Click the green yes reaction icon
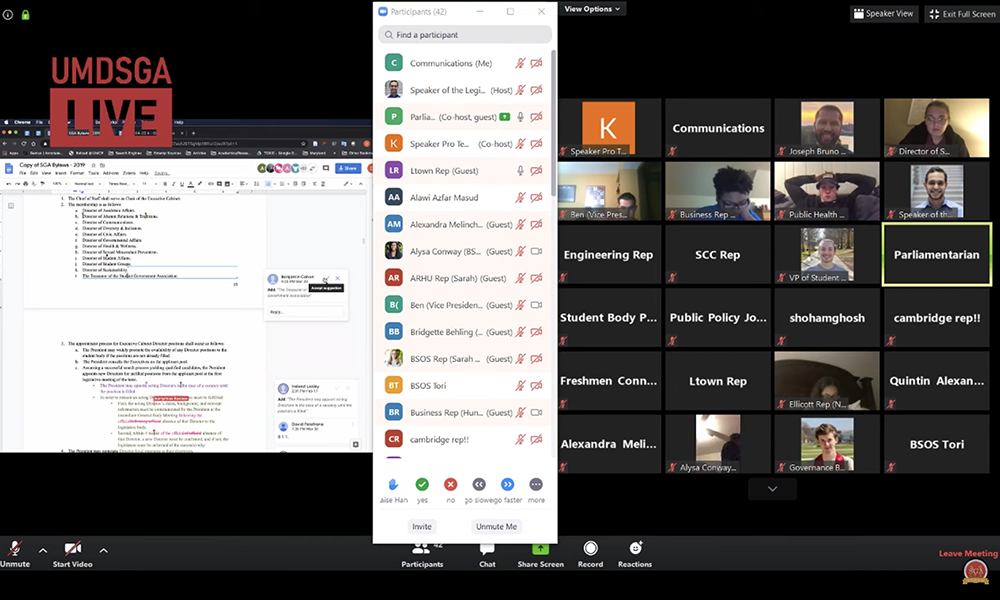1000x600 pixels. pos(422,484)
